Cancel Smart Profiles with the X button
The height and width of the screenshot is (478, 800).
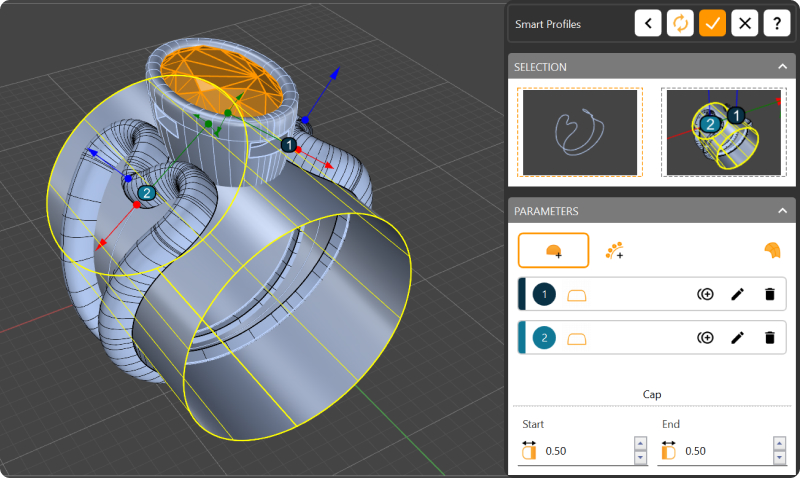744,23
